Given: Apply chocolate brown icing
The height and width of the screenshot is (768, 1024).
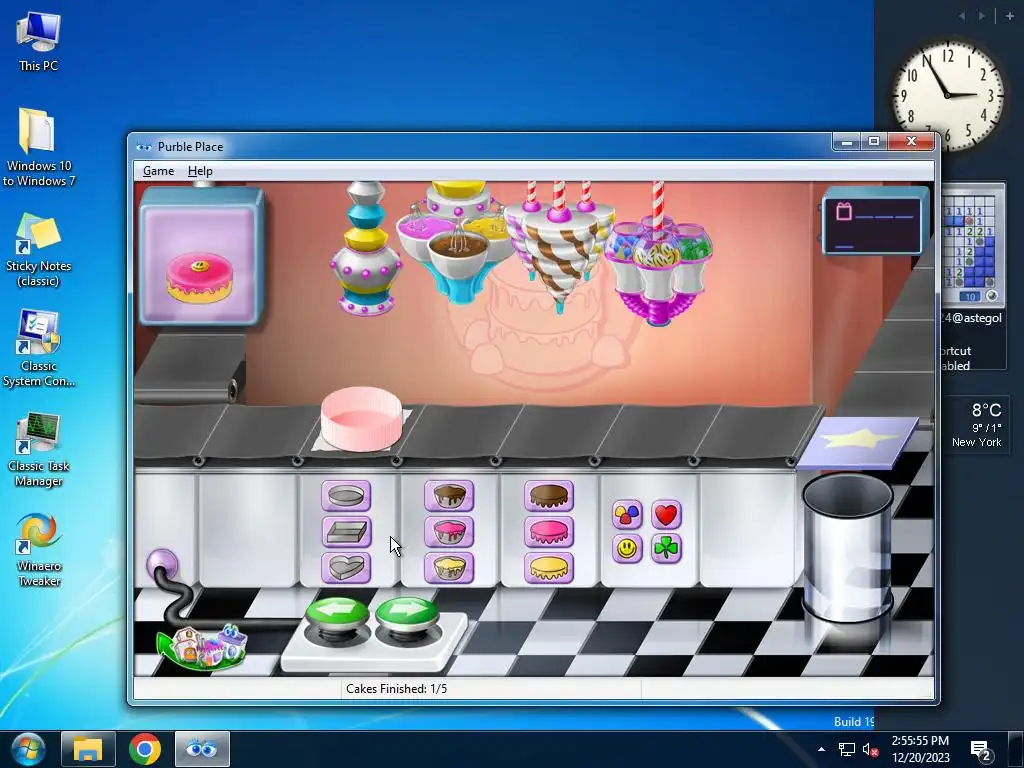Looking at the screenshot, I should tap(549, 496).
